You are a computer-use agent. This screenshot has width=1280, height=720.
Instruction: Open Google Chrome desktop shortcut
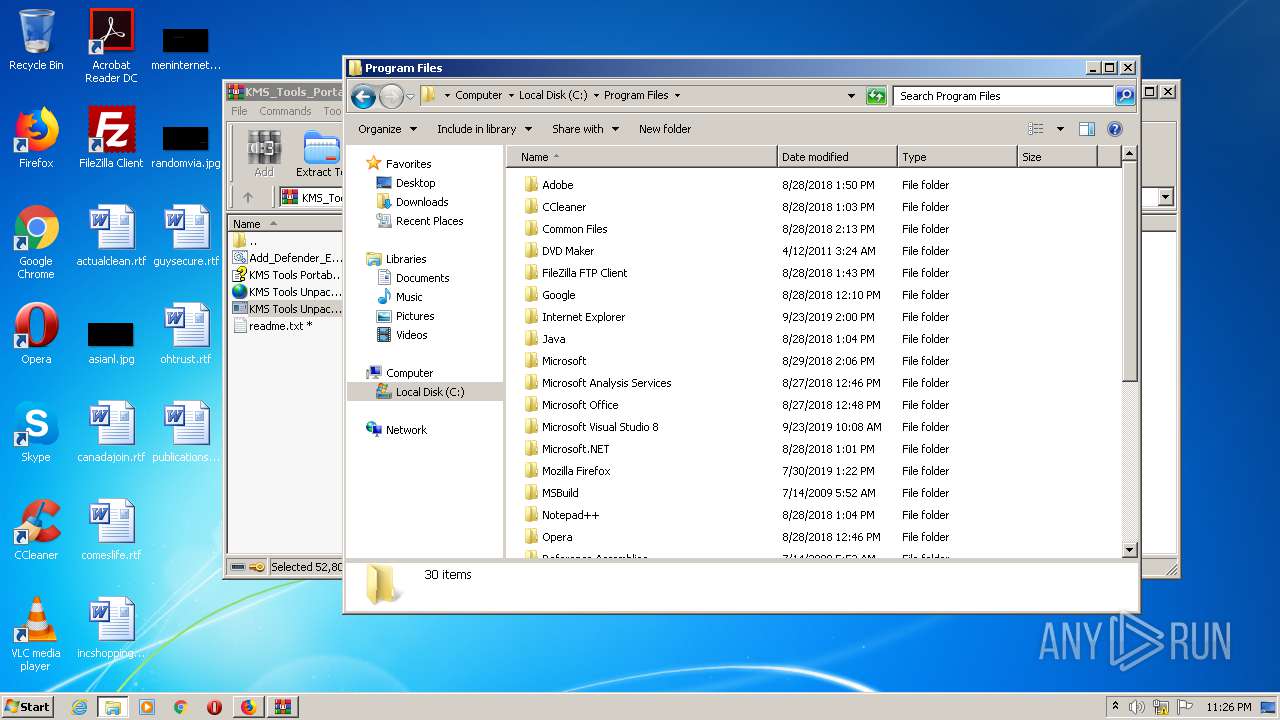pyautogui.click(x=36, y=242)
